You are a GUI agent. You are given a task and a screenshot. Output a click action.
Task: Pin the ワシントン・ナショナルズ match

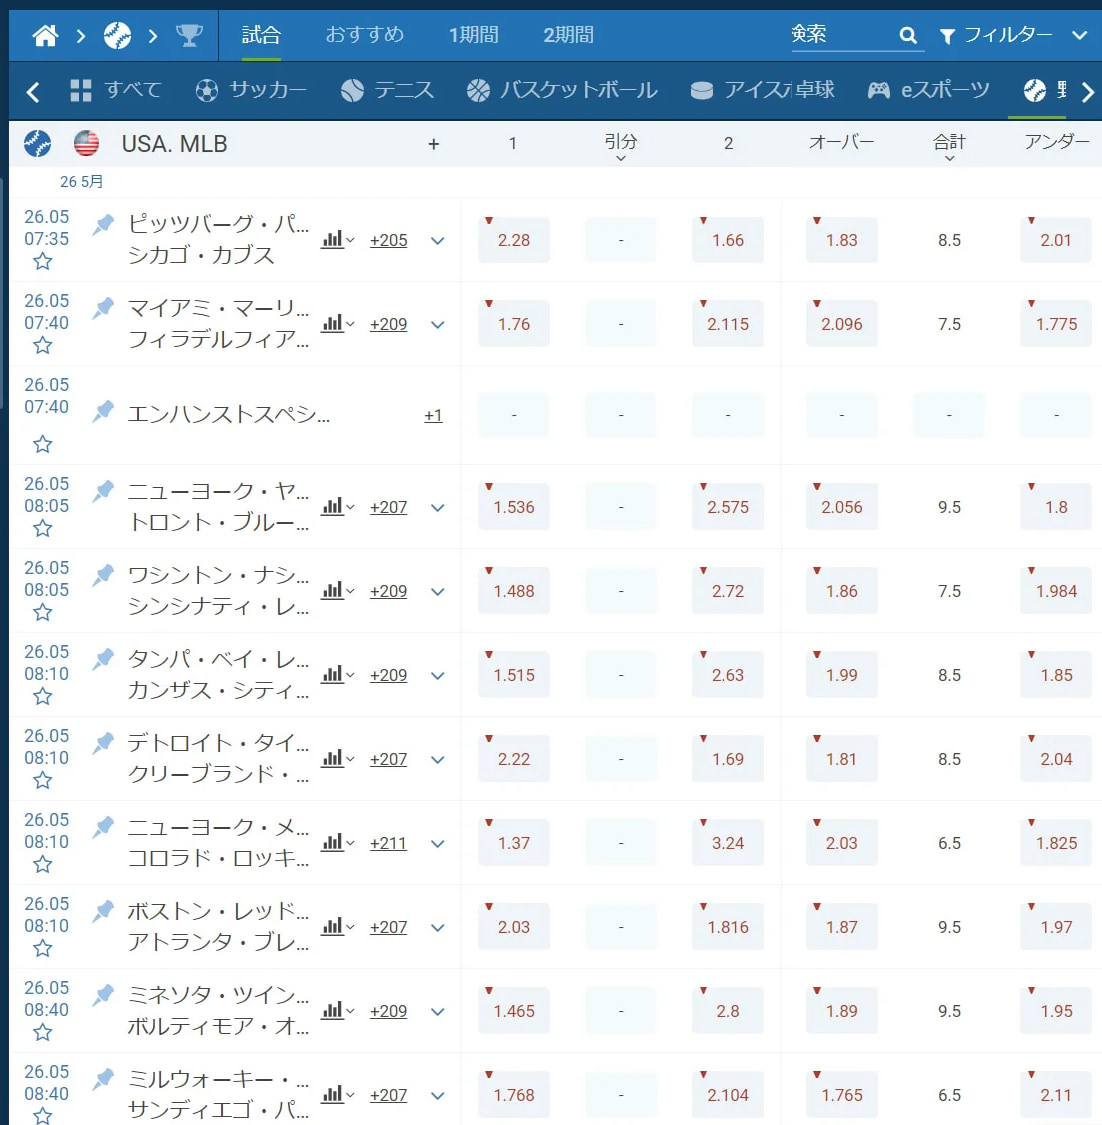[x=103, y=576]
